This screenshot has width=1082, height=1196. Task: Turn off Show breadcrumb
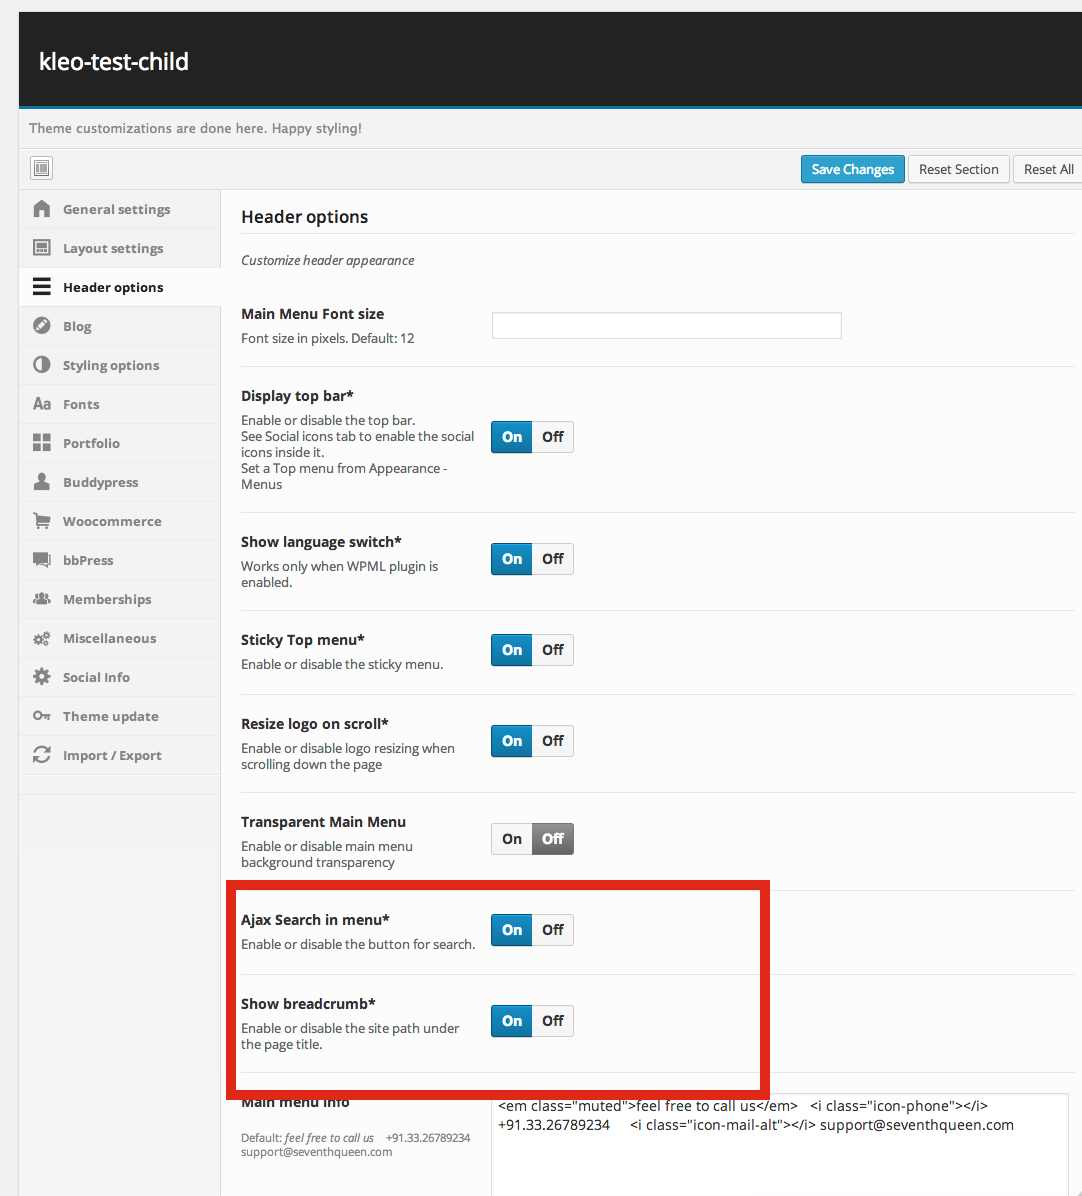click(x=553, y=1021)
